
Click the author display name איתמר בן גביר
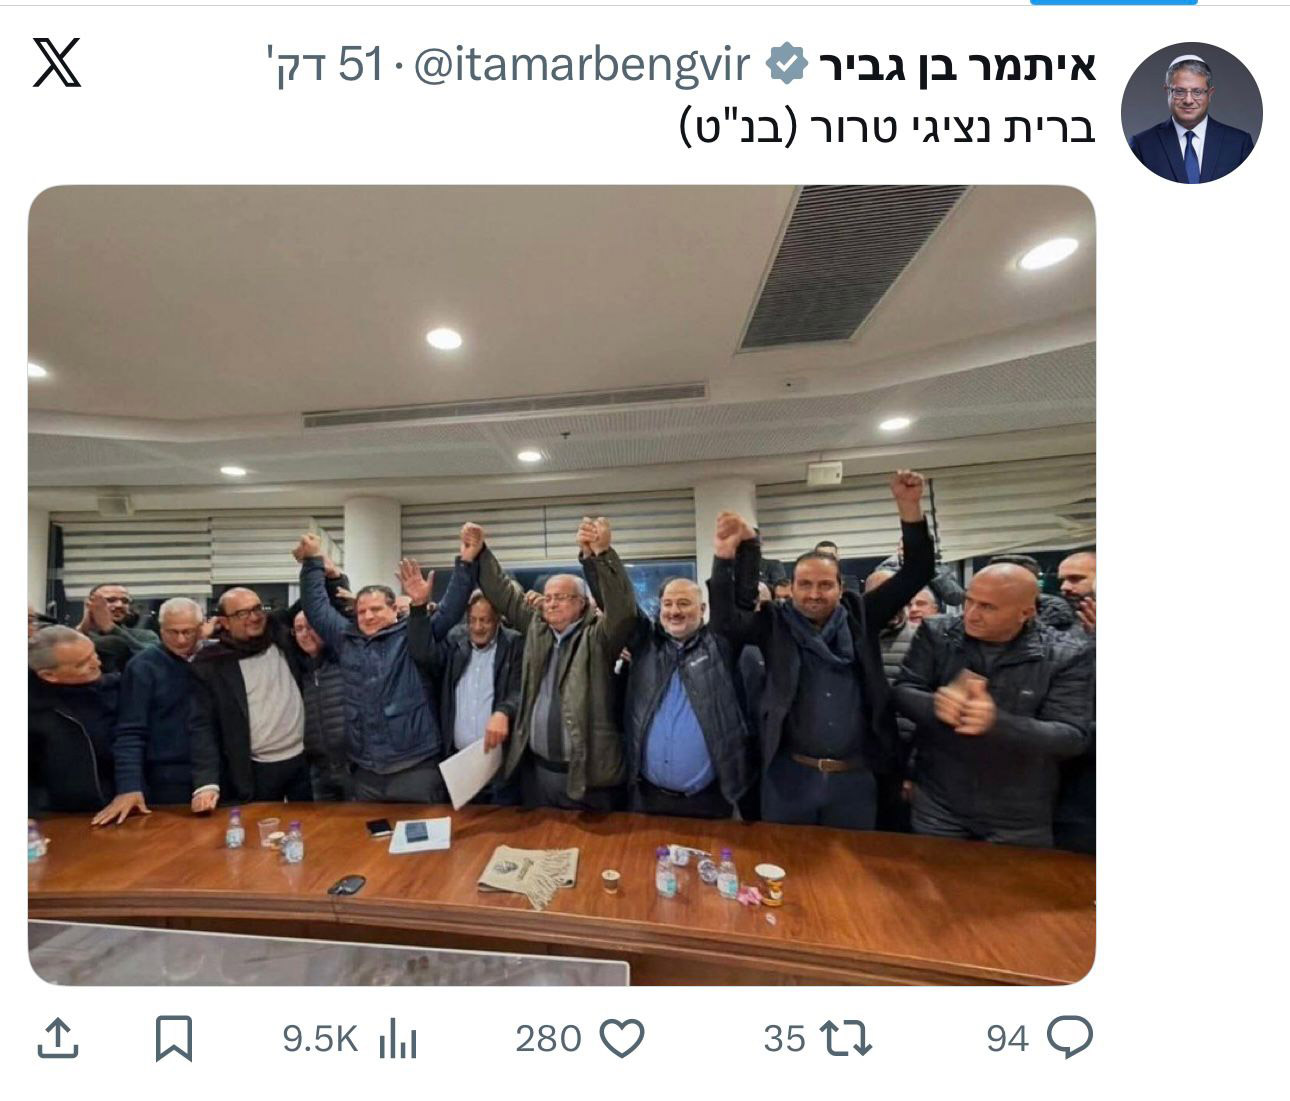(x=957, y=67)
